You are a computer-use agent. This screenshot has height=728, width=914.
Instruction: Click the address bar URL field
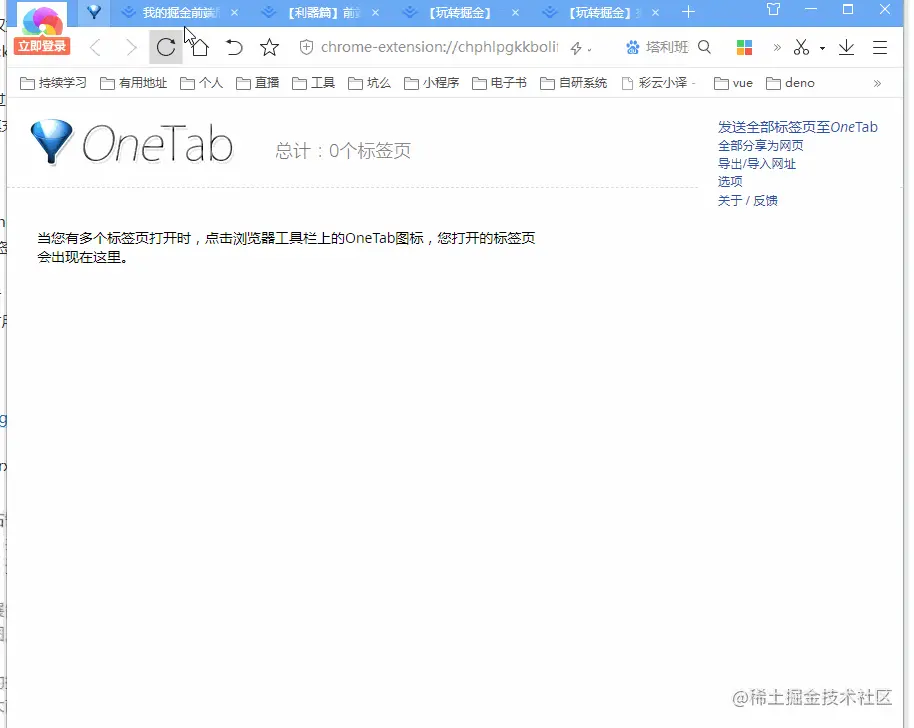[x=438, y=47]
